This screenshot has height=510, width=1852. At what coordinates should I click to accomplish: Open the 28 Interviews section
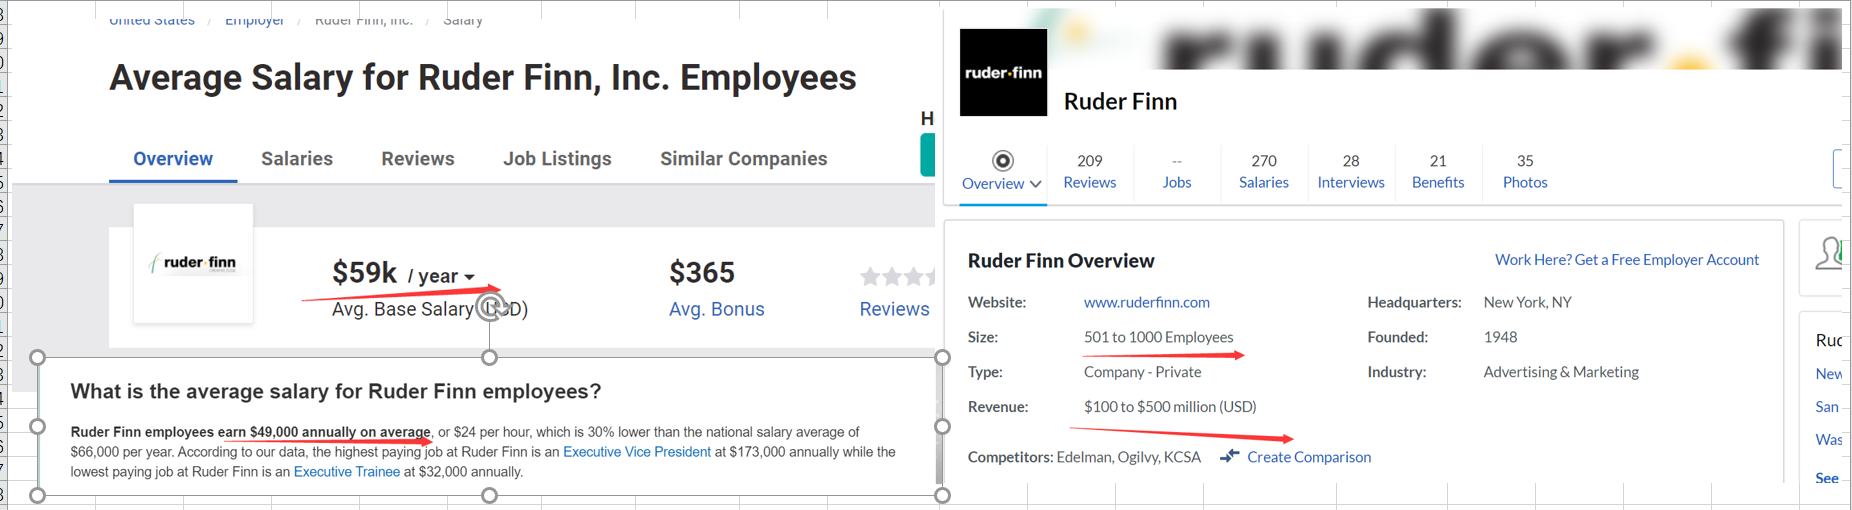click(x=1350, y=171)
